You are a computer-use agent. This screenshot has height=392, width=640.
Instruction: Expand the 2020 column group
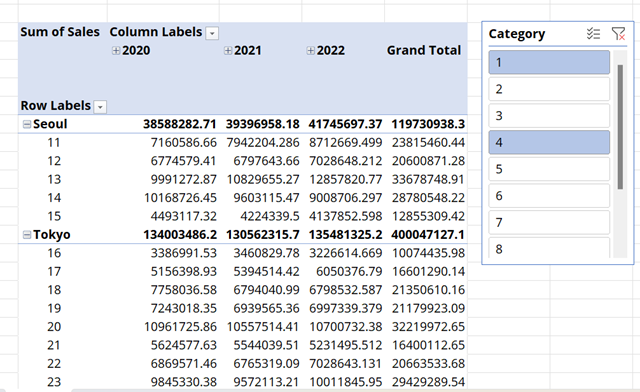point(116,51)
